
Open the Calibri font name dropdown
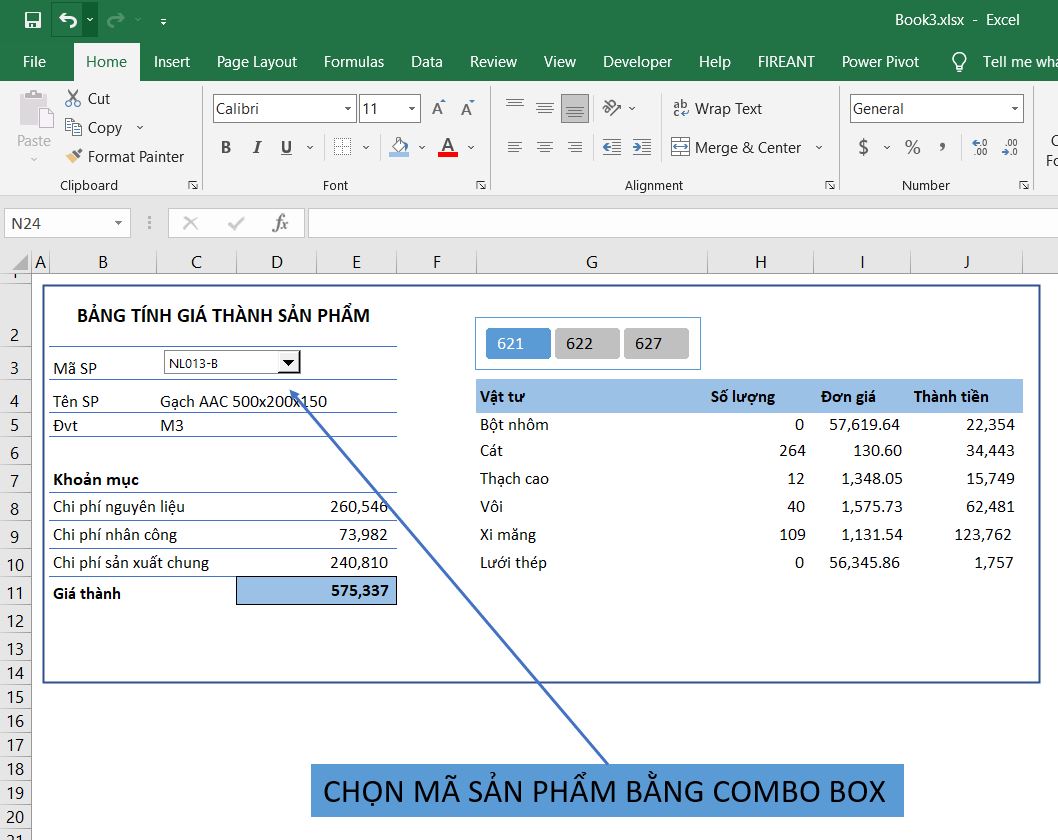pos(348,109)
